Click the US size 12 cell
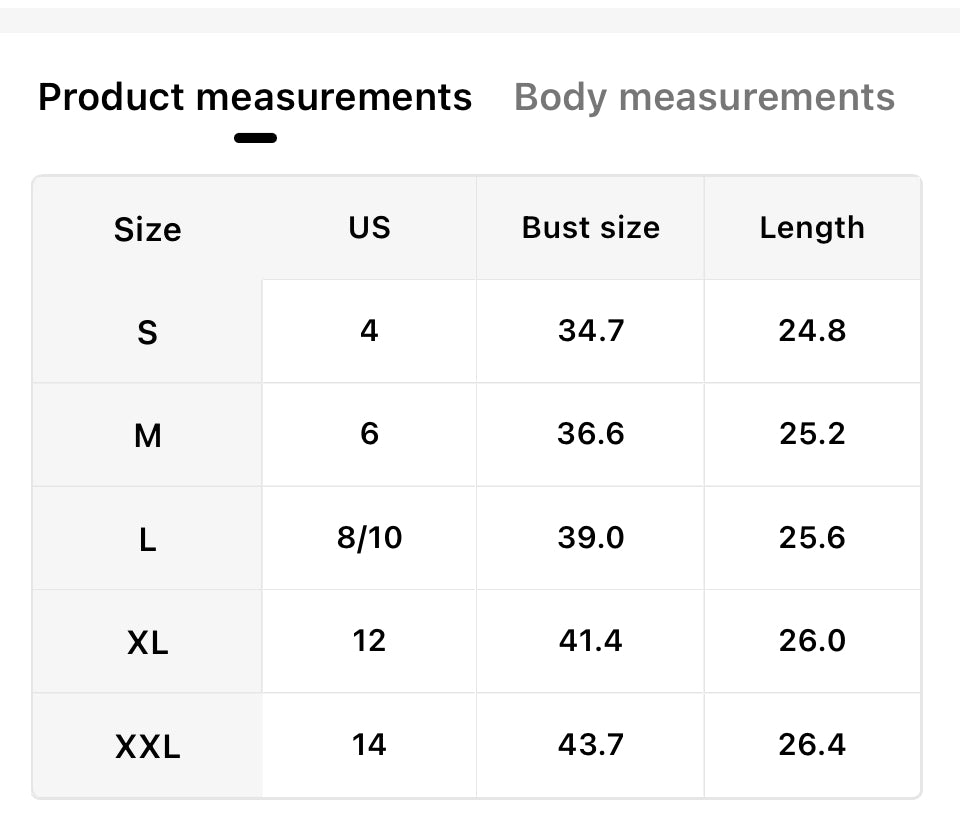This screenshot has width=960, height=835. coord(369,641)
